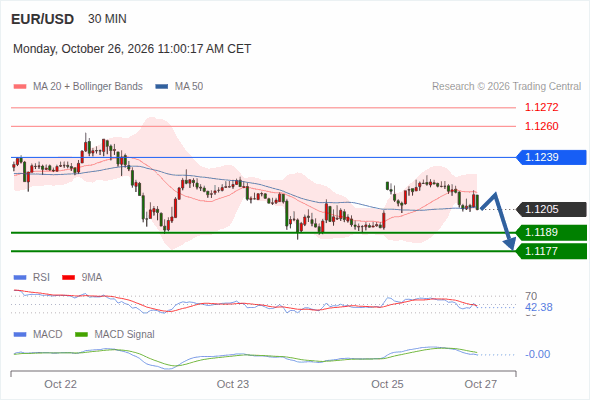Click the green MACD Signal legend icon

81,335
